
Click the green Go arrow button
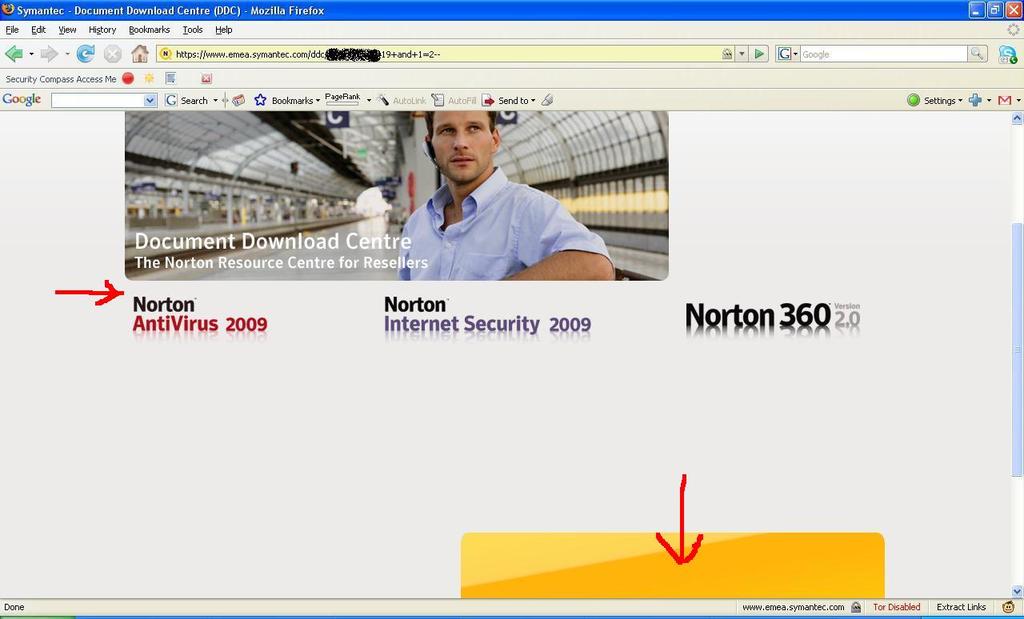pyautogui.click(x=759, y=54)
